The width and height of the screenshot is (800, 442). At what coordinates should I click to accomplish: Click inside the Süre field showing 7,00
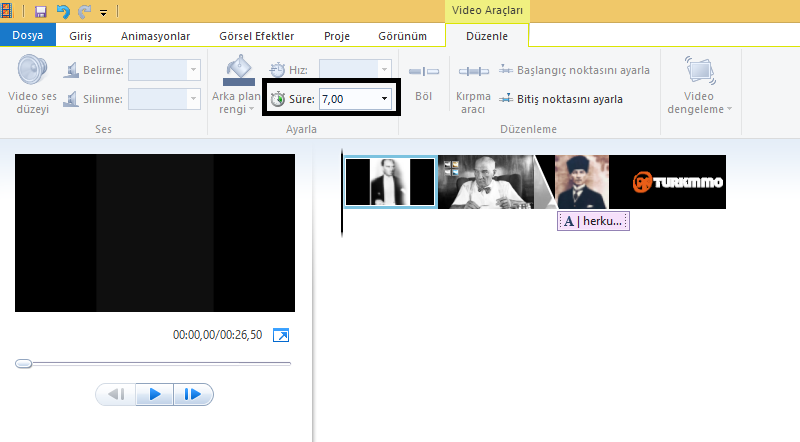click(348, 99)
